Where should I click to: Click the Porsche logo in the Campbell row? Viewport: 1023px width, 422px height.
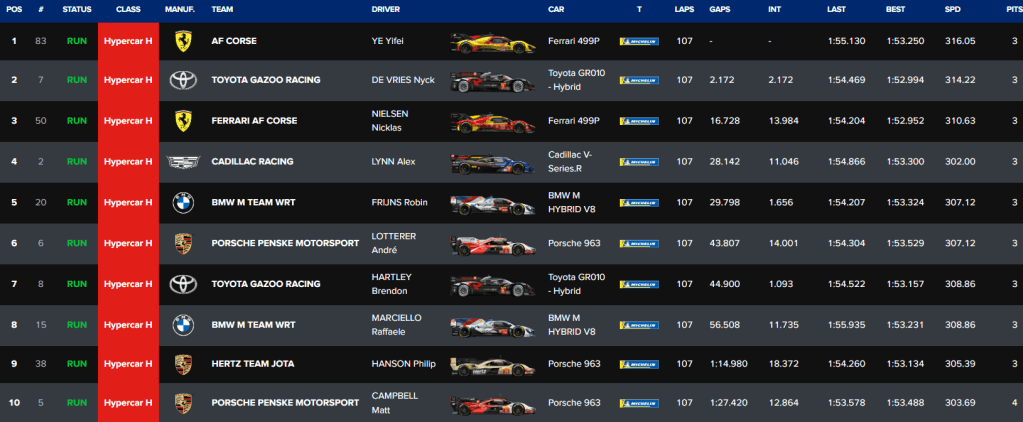(x=183, y=403)
